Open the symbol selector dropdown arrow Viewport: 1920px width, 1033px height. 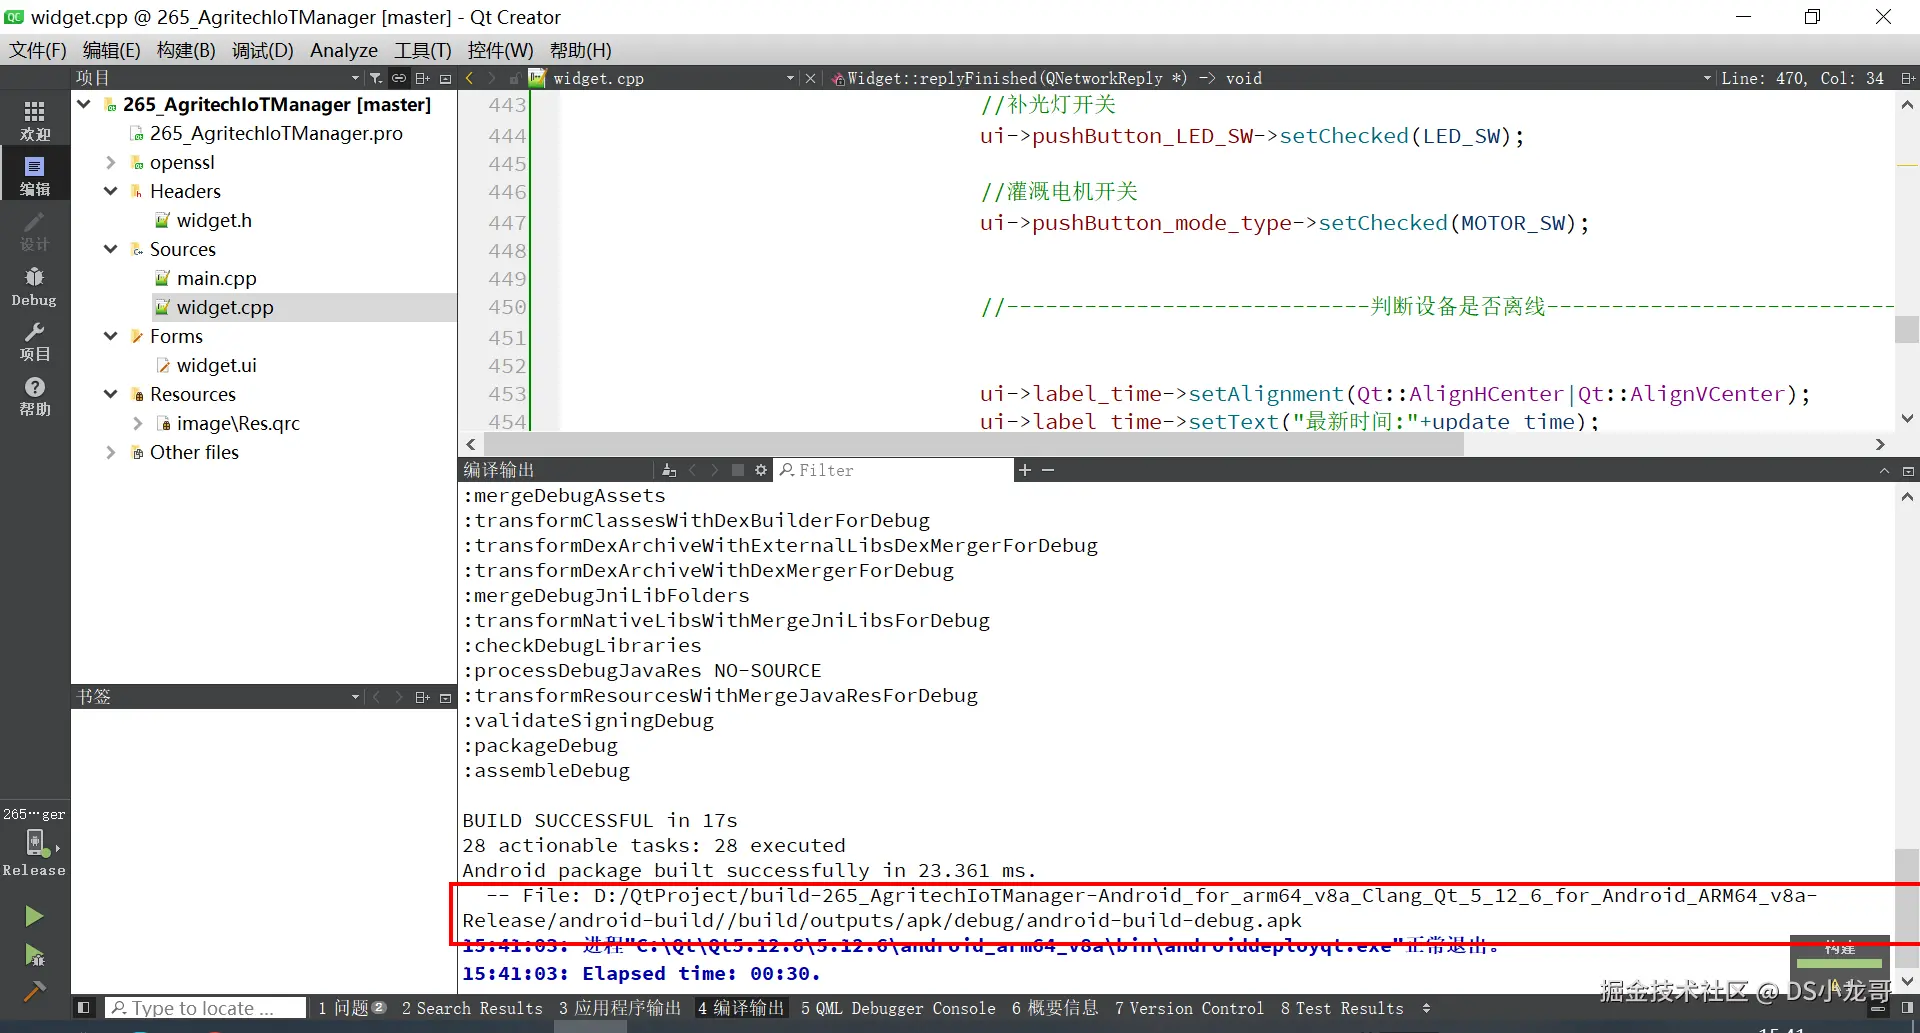1707,78
